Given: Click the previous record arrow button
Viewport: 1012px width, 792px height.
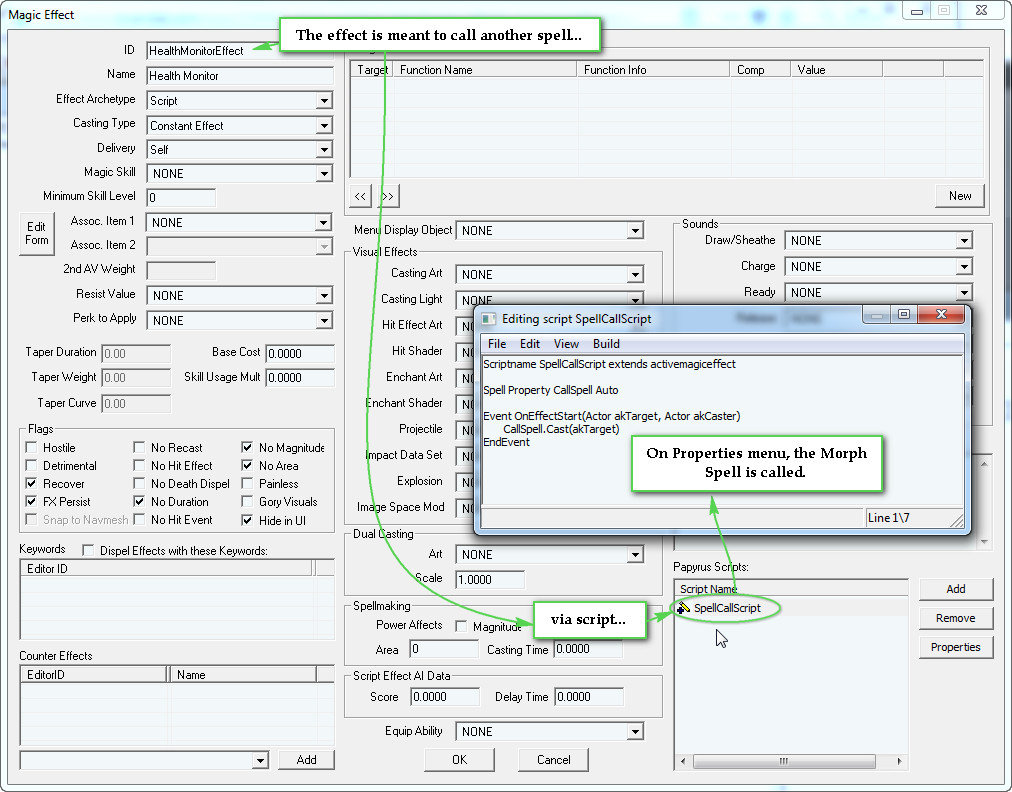Looking at the screenshot, I should click(x=359, y=196).
